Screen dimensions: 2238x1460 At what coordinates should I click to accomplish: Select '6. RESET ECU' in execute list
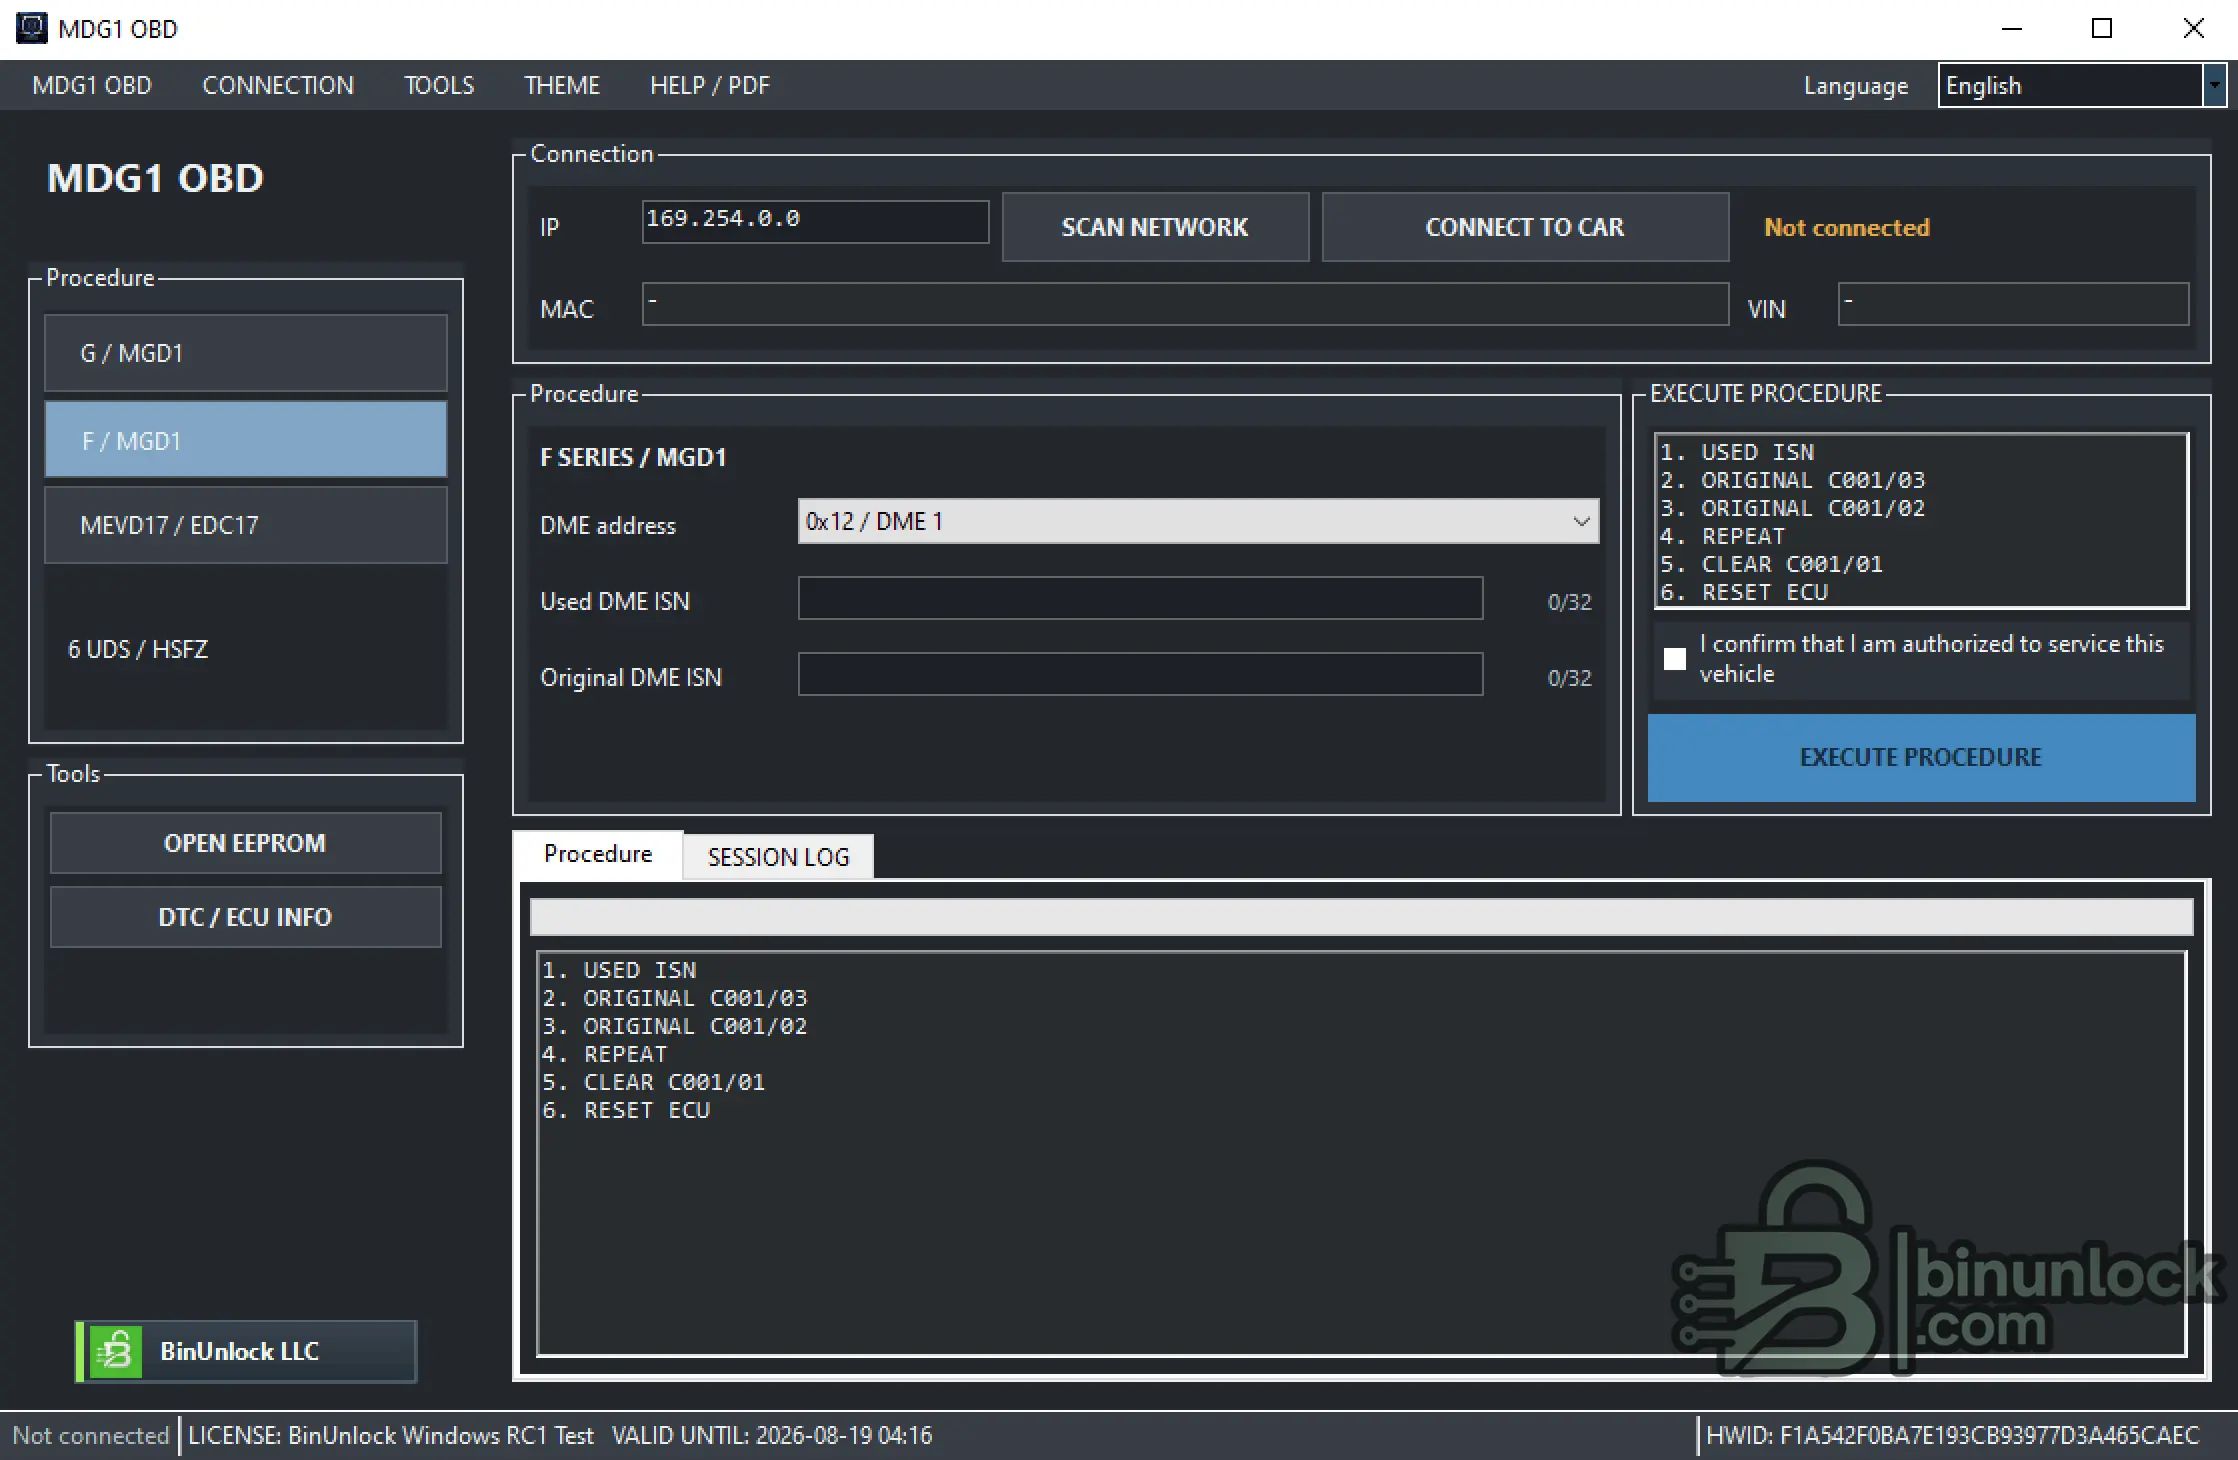point(1744,592)
